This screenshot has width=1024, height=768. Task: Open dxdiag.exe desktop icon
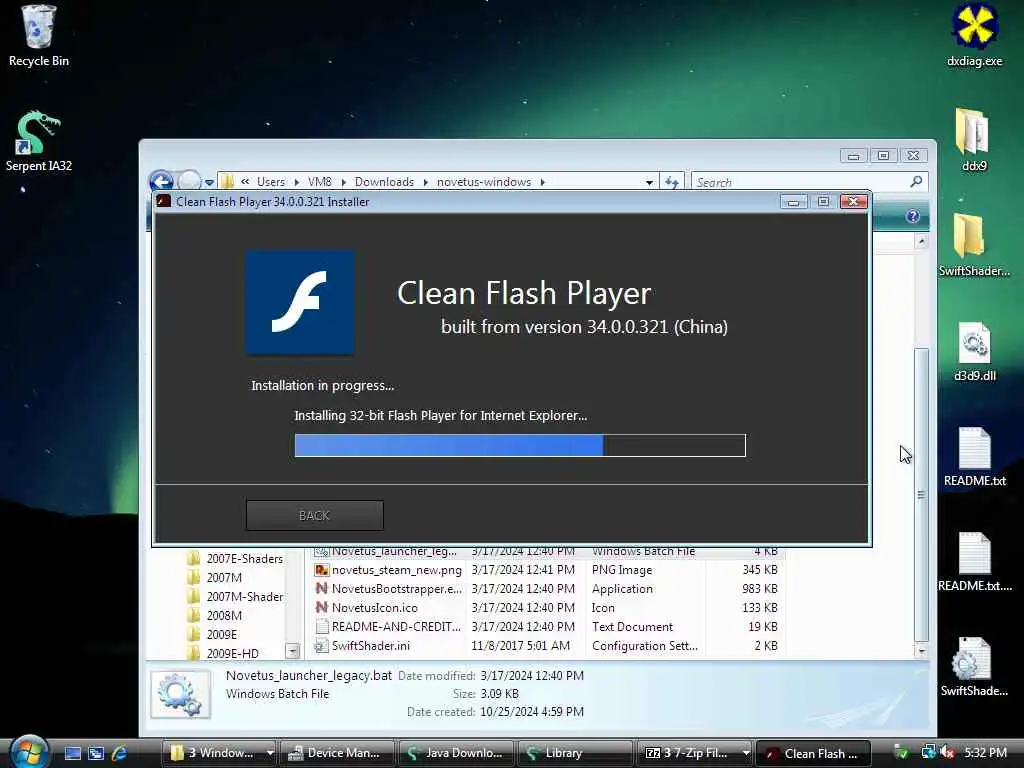(974, 35)
